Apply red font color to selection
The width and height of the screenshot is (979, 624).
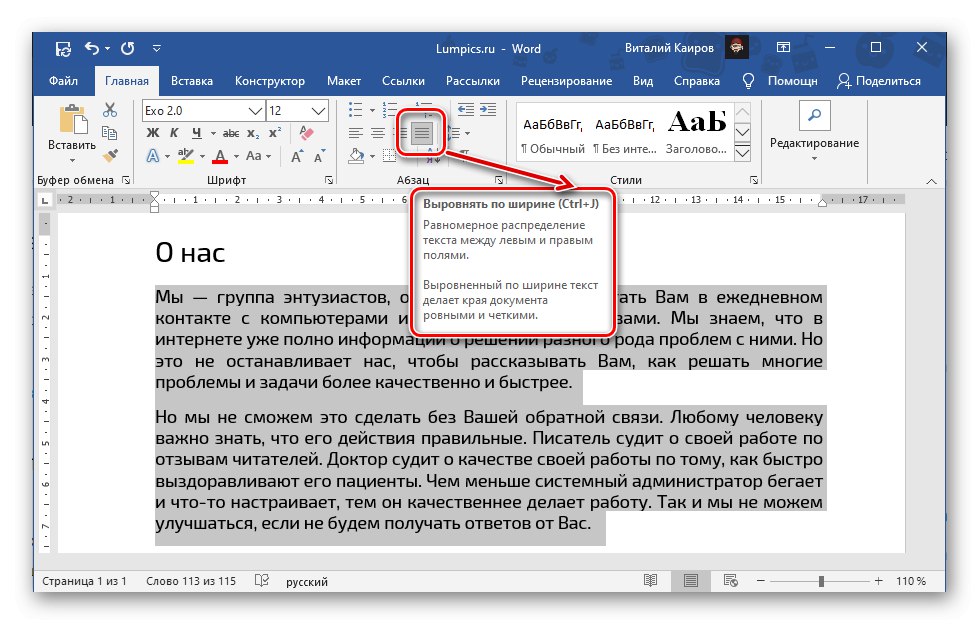tap(219, 157)
